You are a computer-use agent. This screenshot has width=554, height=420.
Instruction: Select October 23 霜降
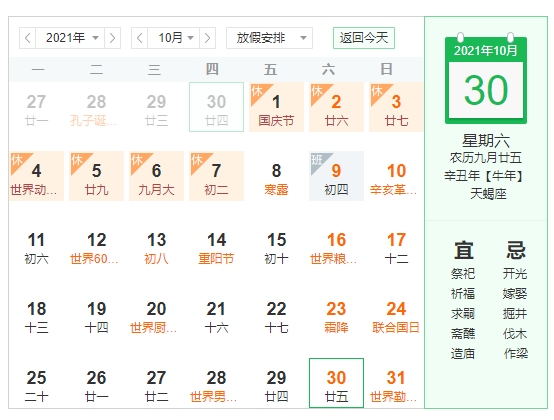click(x=336, y=317)
